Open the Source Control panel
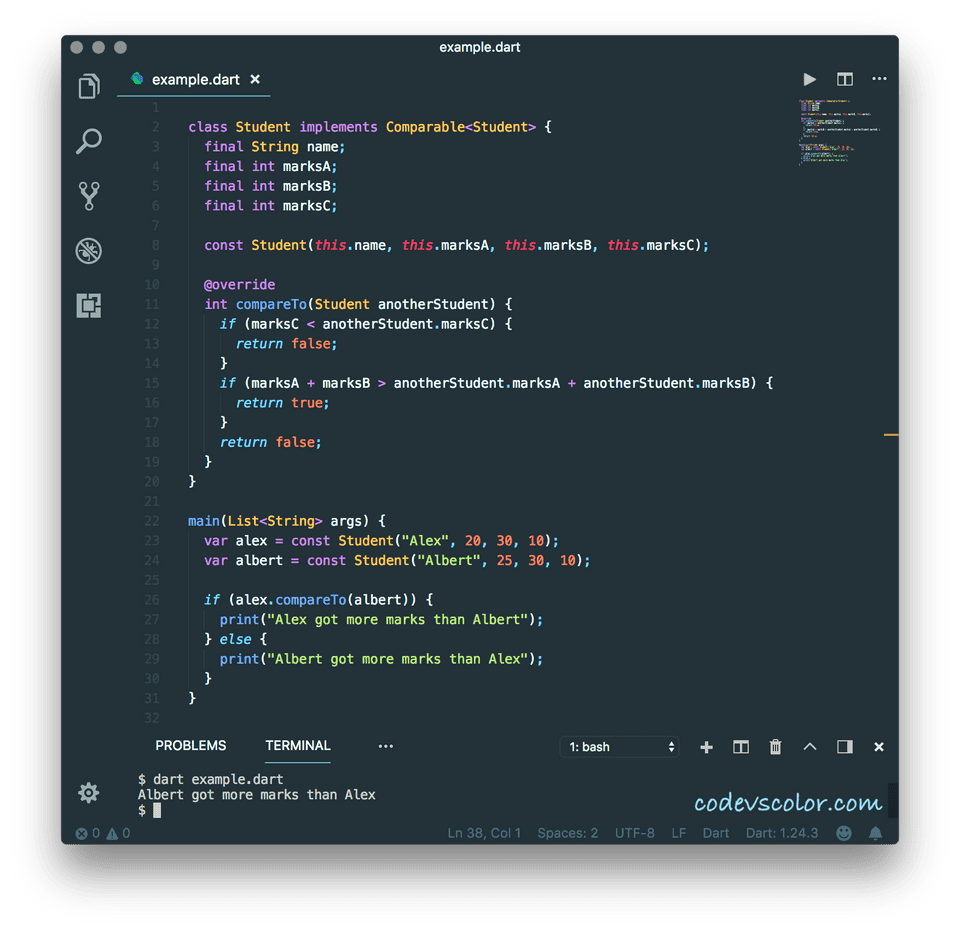The height and width of the screenshot is (932, 960). [x=89, y=196]
